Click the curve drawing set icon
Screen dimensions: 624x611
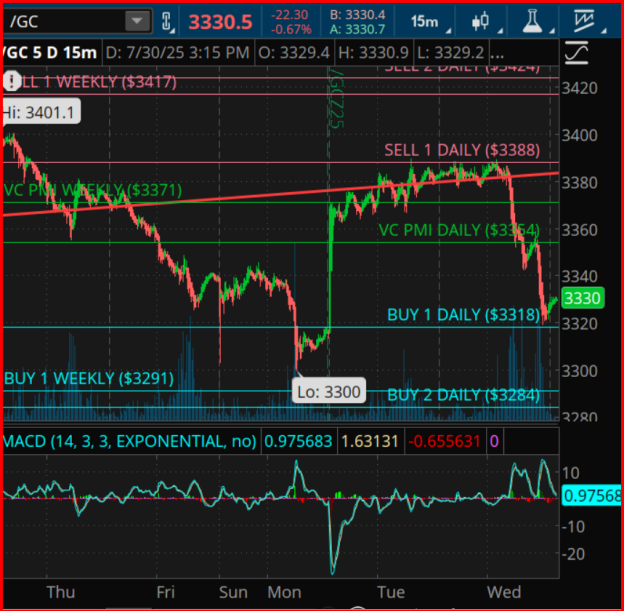coord(577,53)
